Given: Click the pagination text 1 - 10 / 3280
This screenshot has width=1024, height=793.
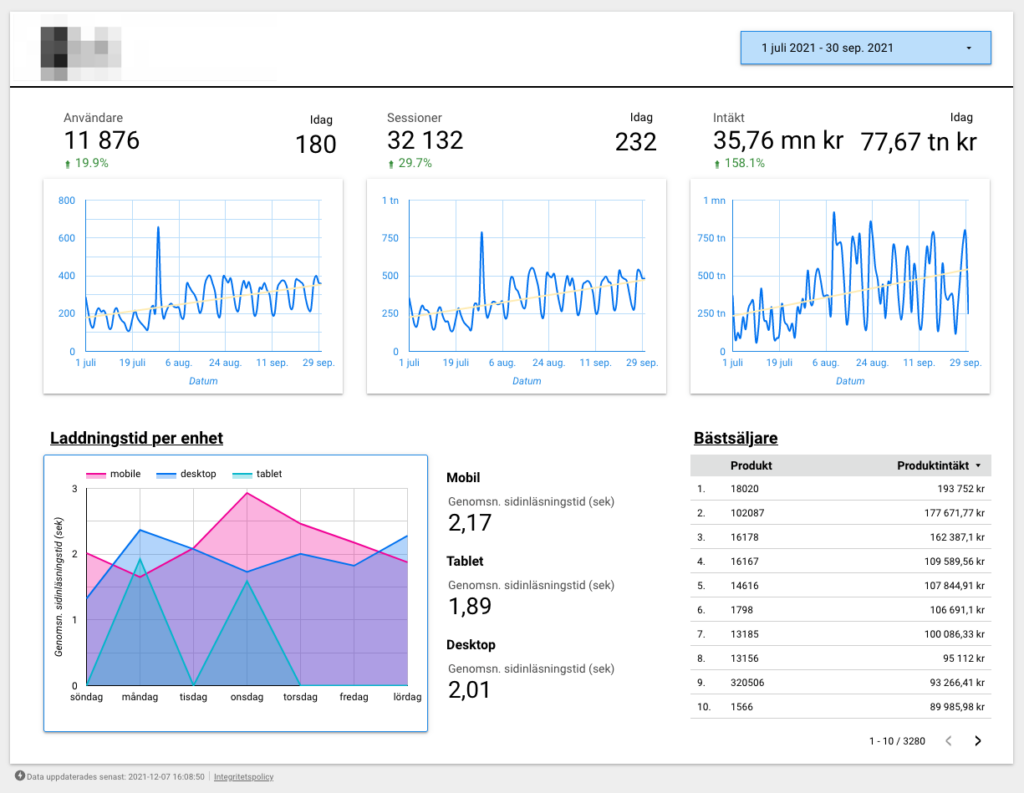Looking at the screenshot, I should (897, 741).
